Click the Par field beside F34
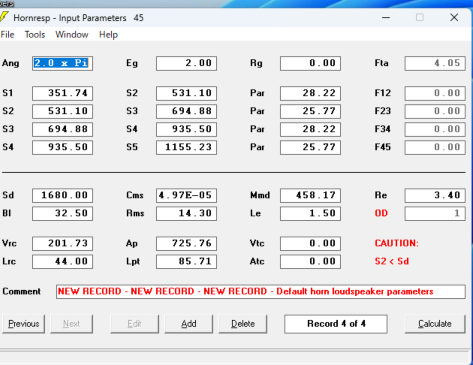Image resolution: width=473 pixels, height=365 pixels. coord(310,129)
